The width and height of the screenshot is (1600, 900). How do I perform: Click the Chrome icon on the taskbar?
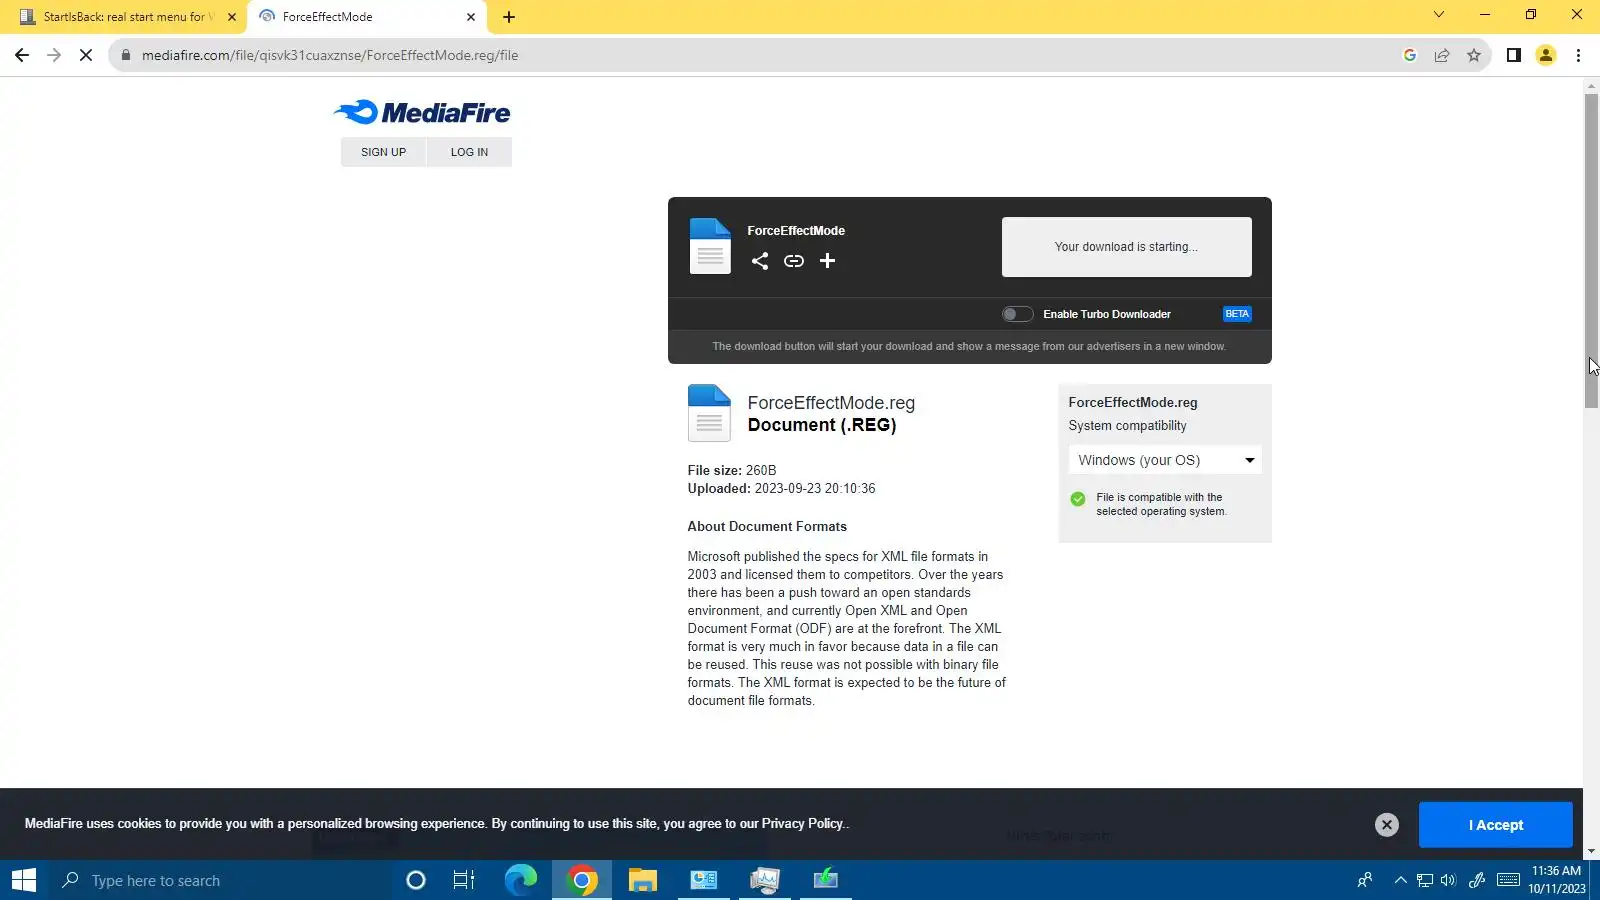point(582,880)
